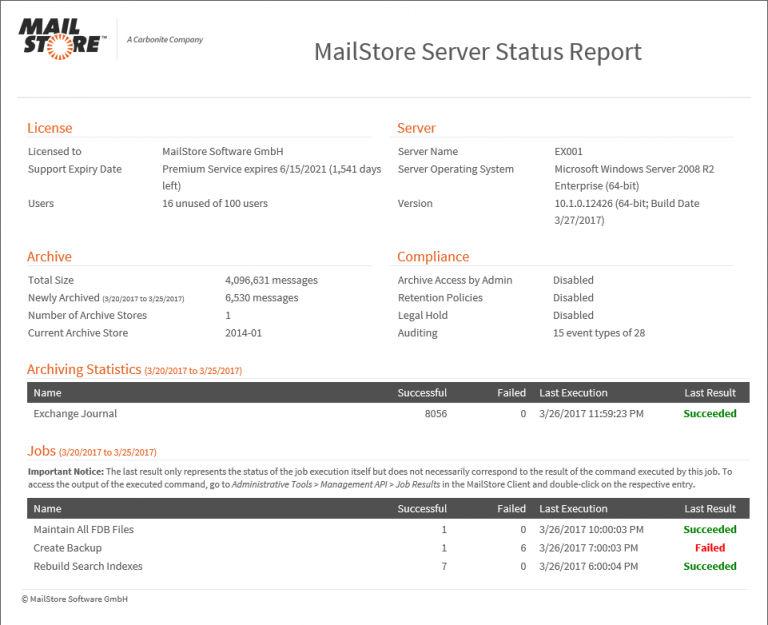Select the License section heading

[49, 128]
